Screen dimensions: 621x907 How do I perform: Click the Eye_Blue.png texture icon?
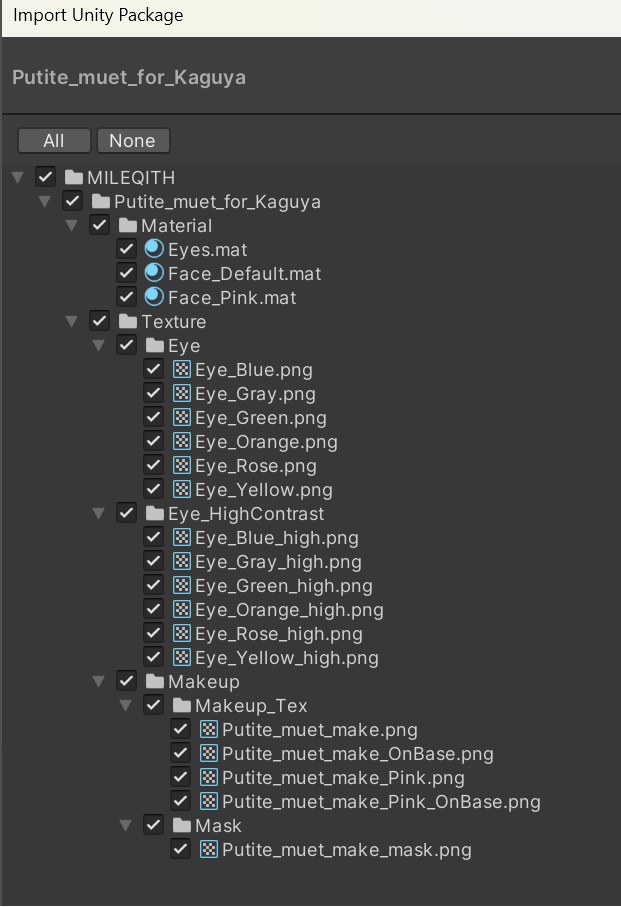[182, 370]
